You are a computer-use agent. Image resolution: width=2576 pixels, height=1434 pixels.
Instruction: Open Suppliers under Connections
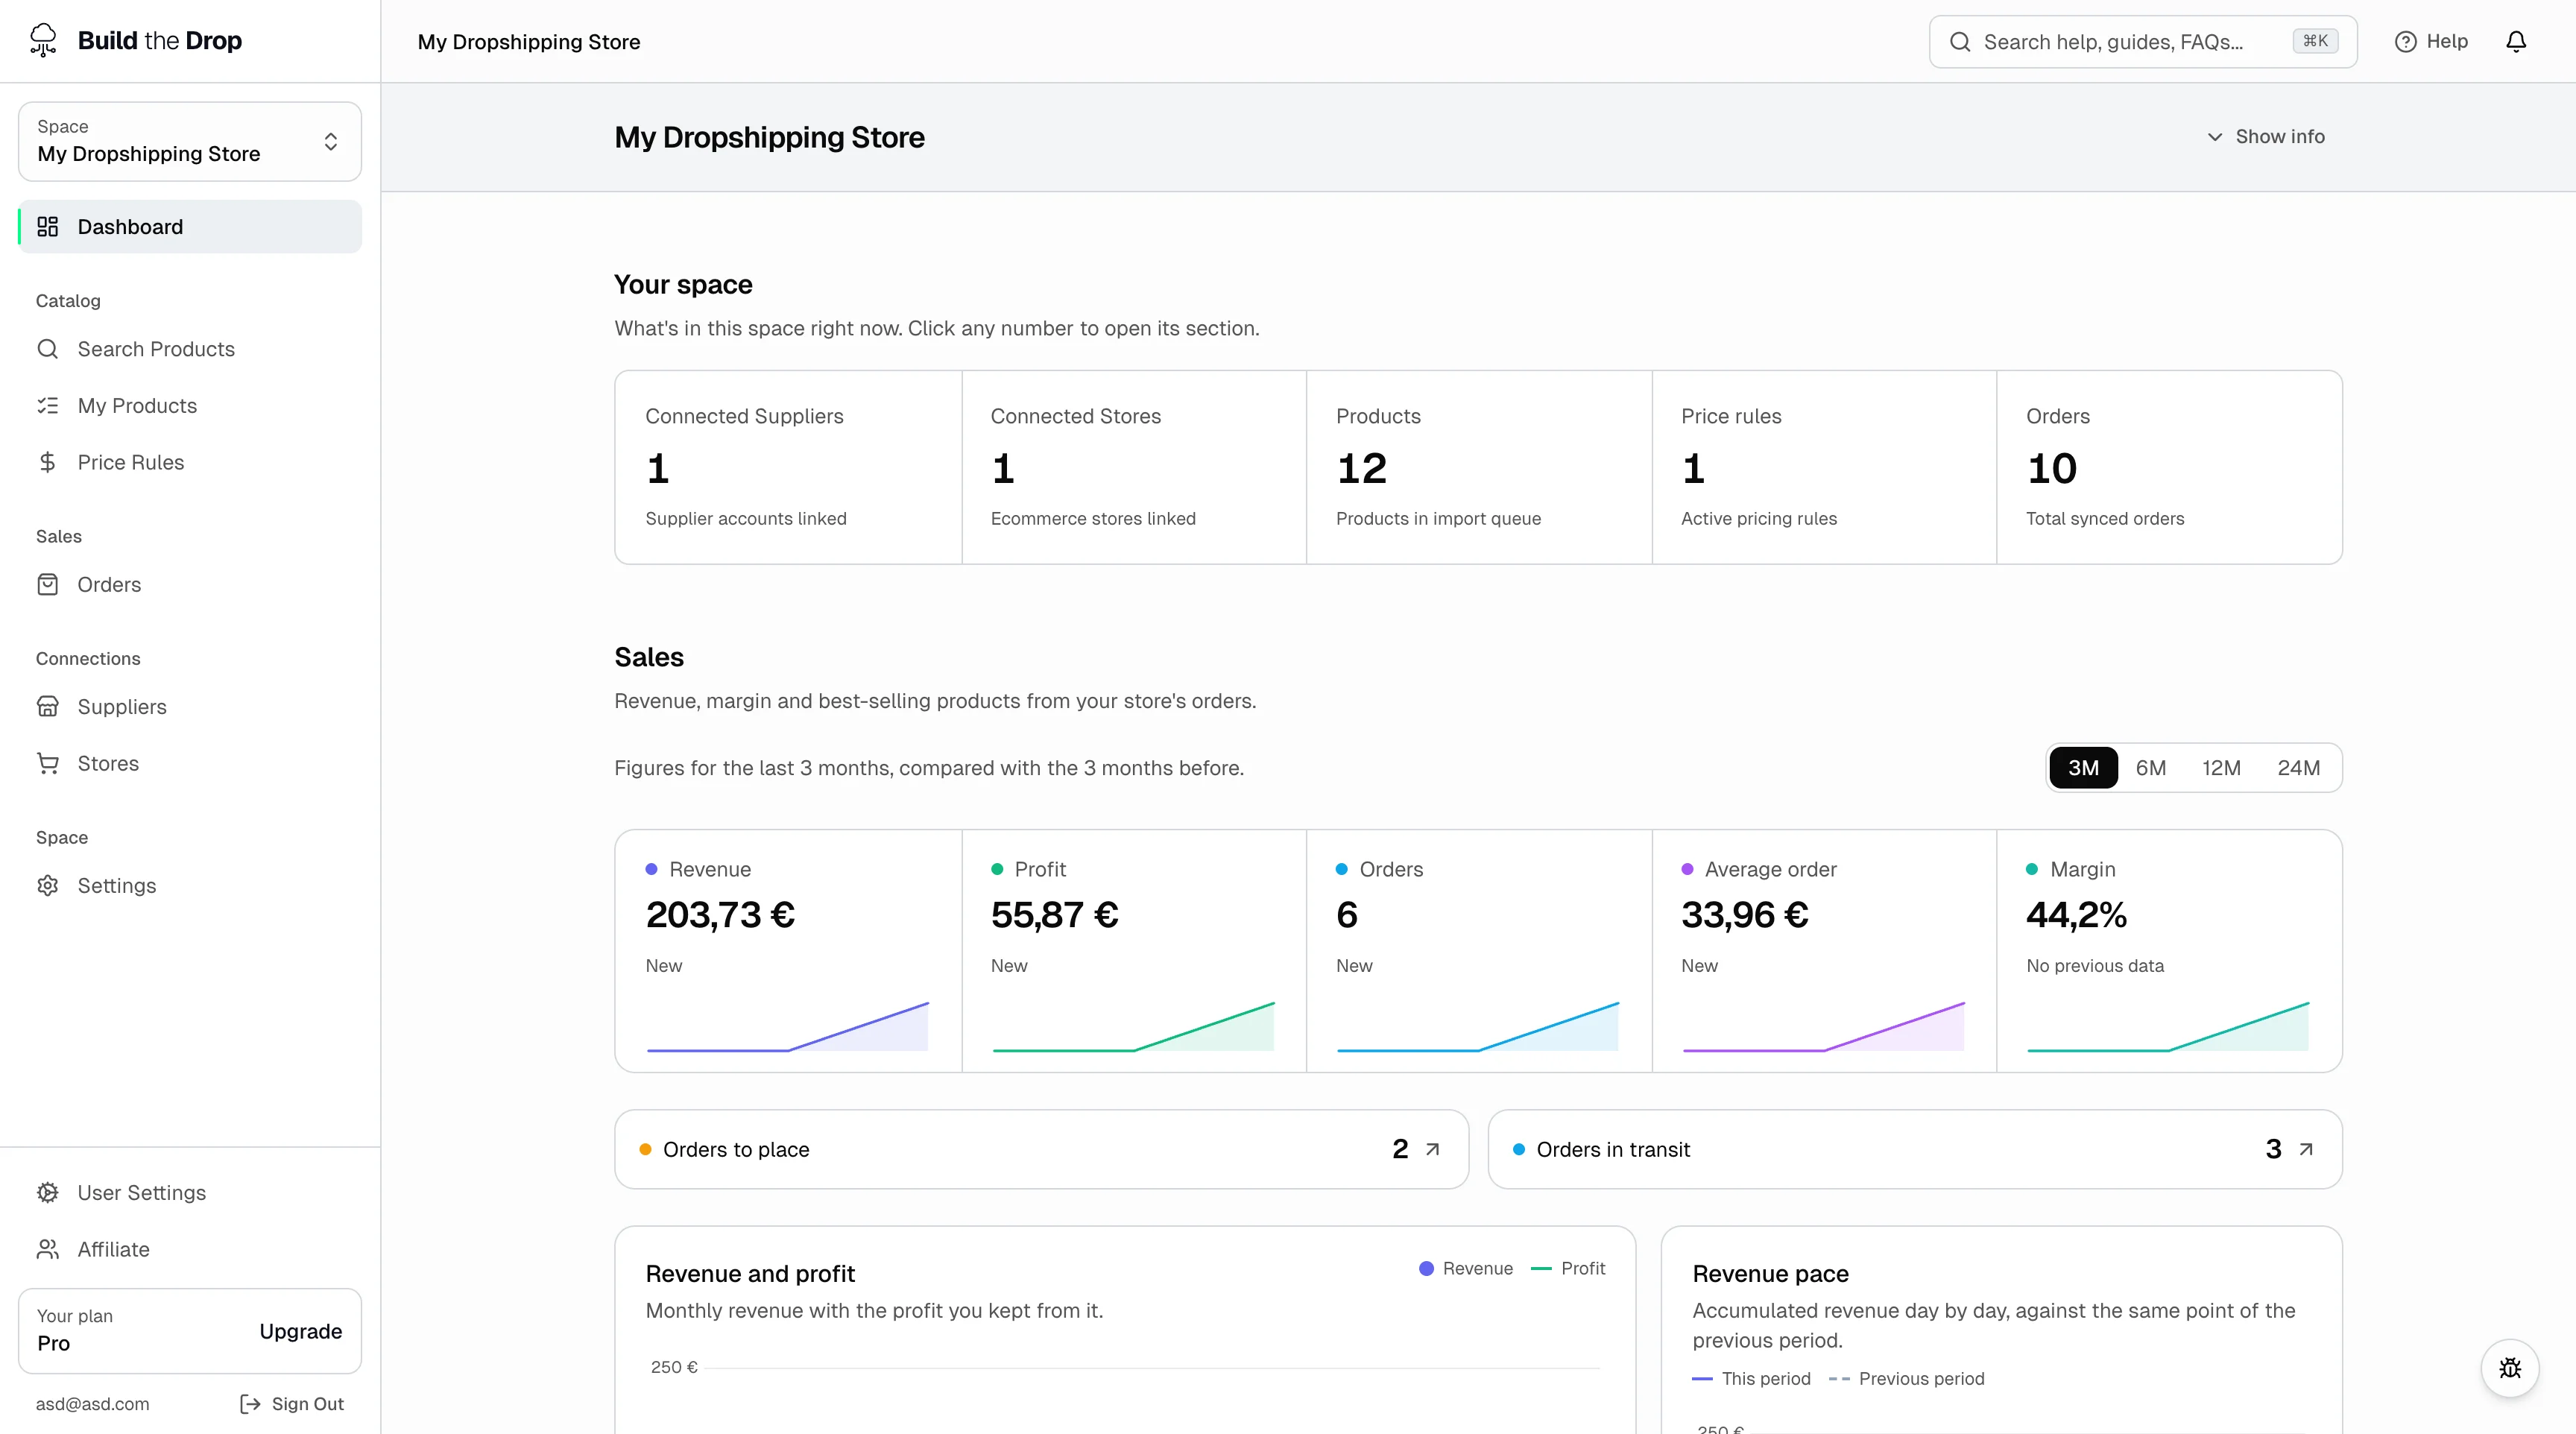[x=190, y=706]
